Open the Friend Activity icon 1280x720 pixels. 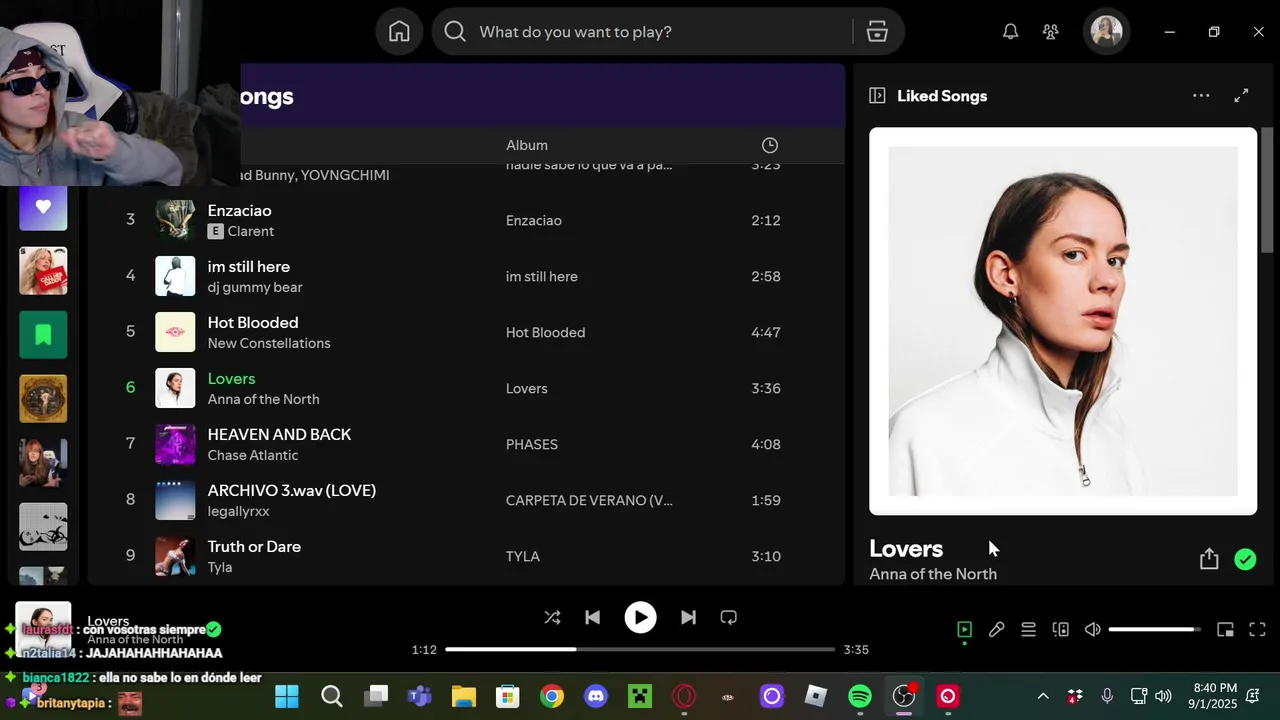click(x=1050, y=32)
